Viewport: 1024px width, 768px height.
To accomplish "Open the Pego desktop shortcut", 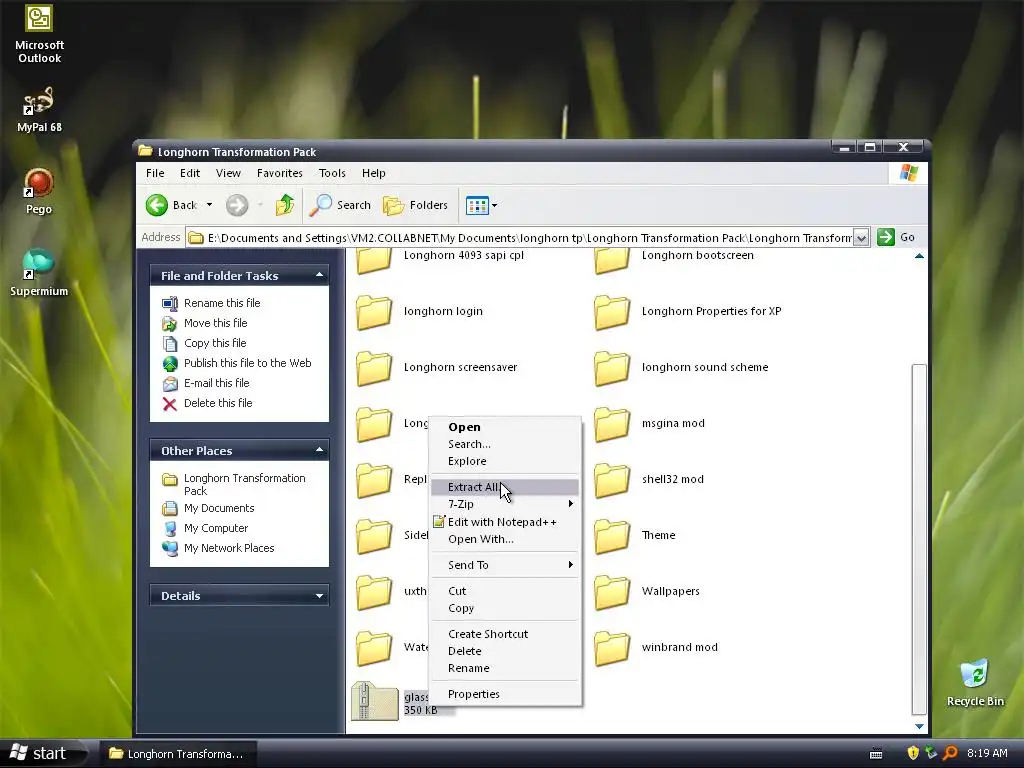I will pyautogui.click(x=39, y=191).
